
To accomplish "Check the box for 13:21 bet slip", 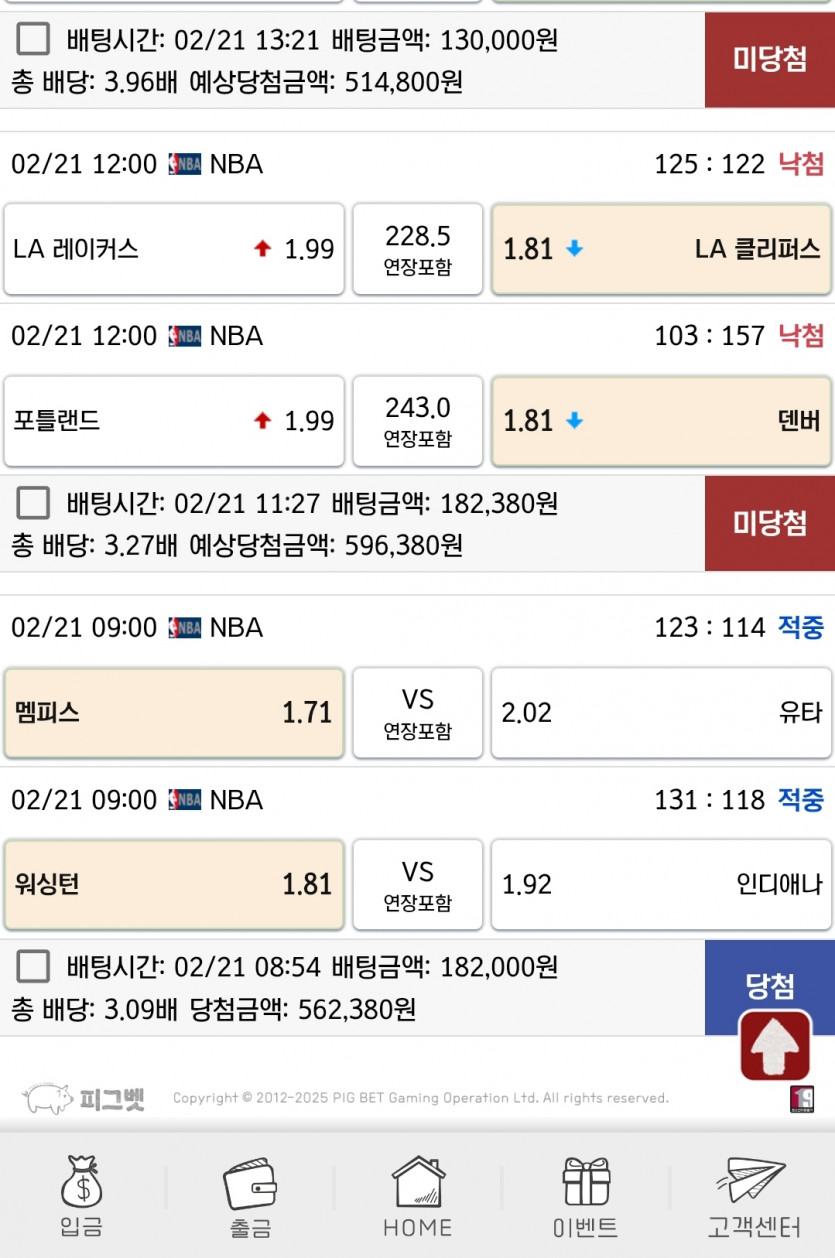I will coord(34,40).
